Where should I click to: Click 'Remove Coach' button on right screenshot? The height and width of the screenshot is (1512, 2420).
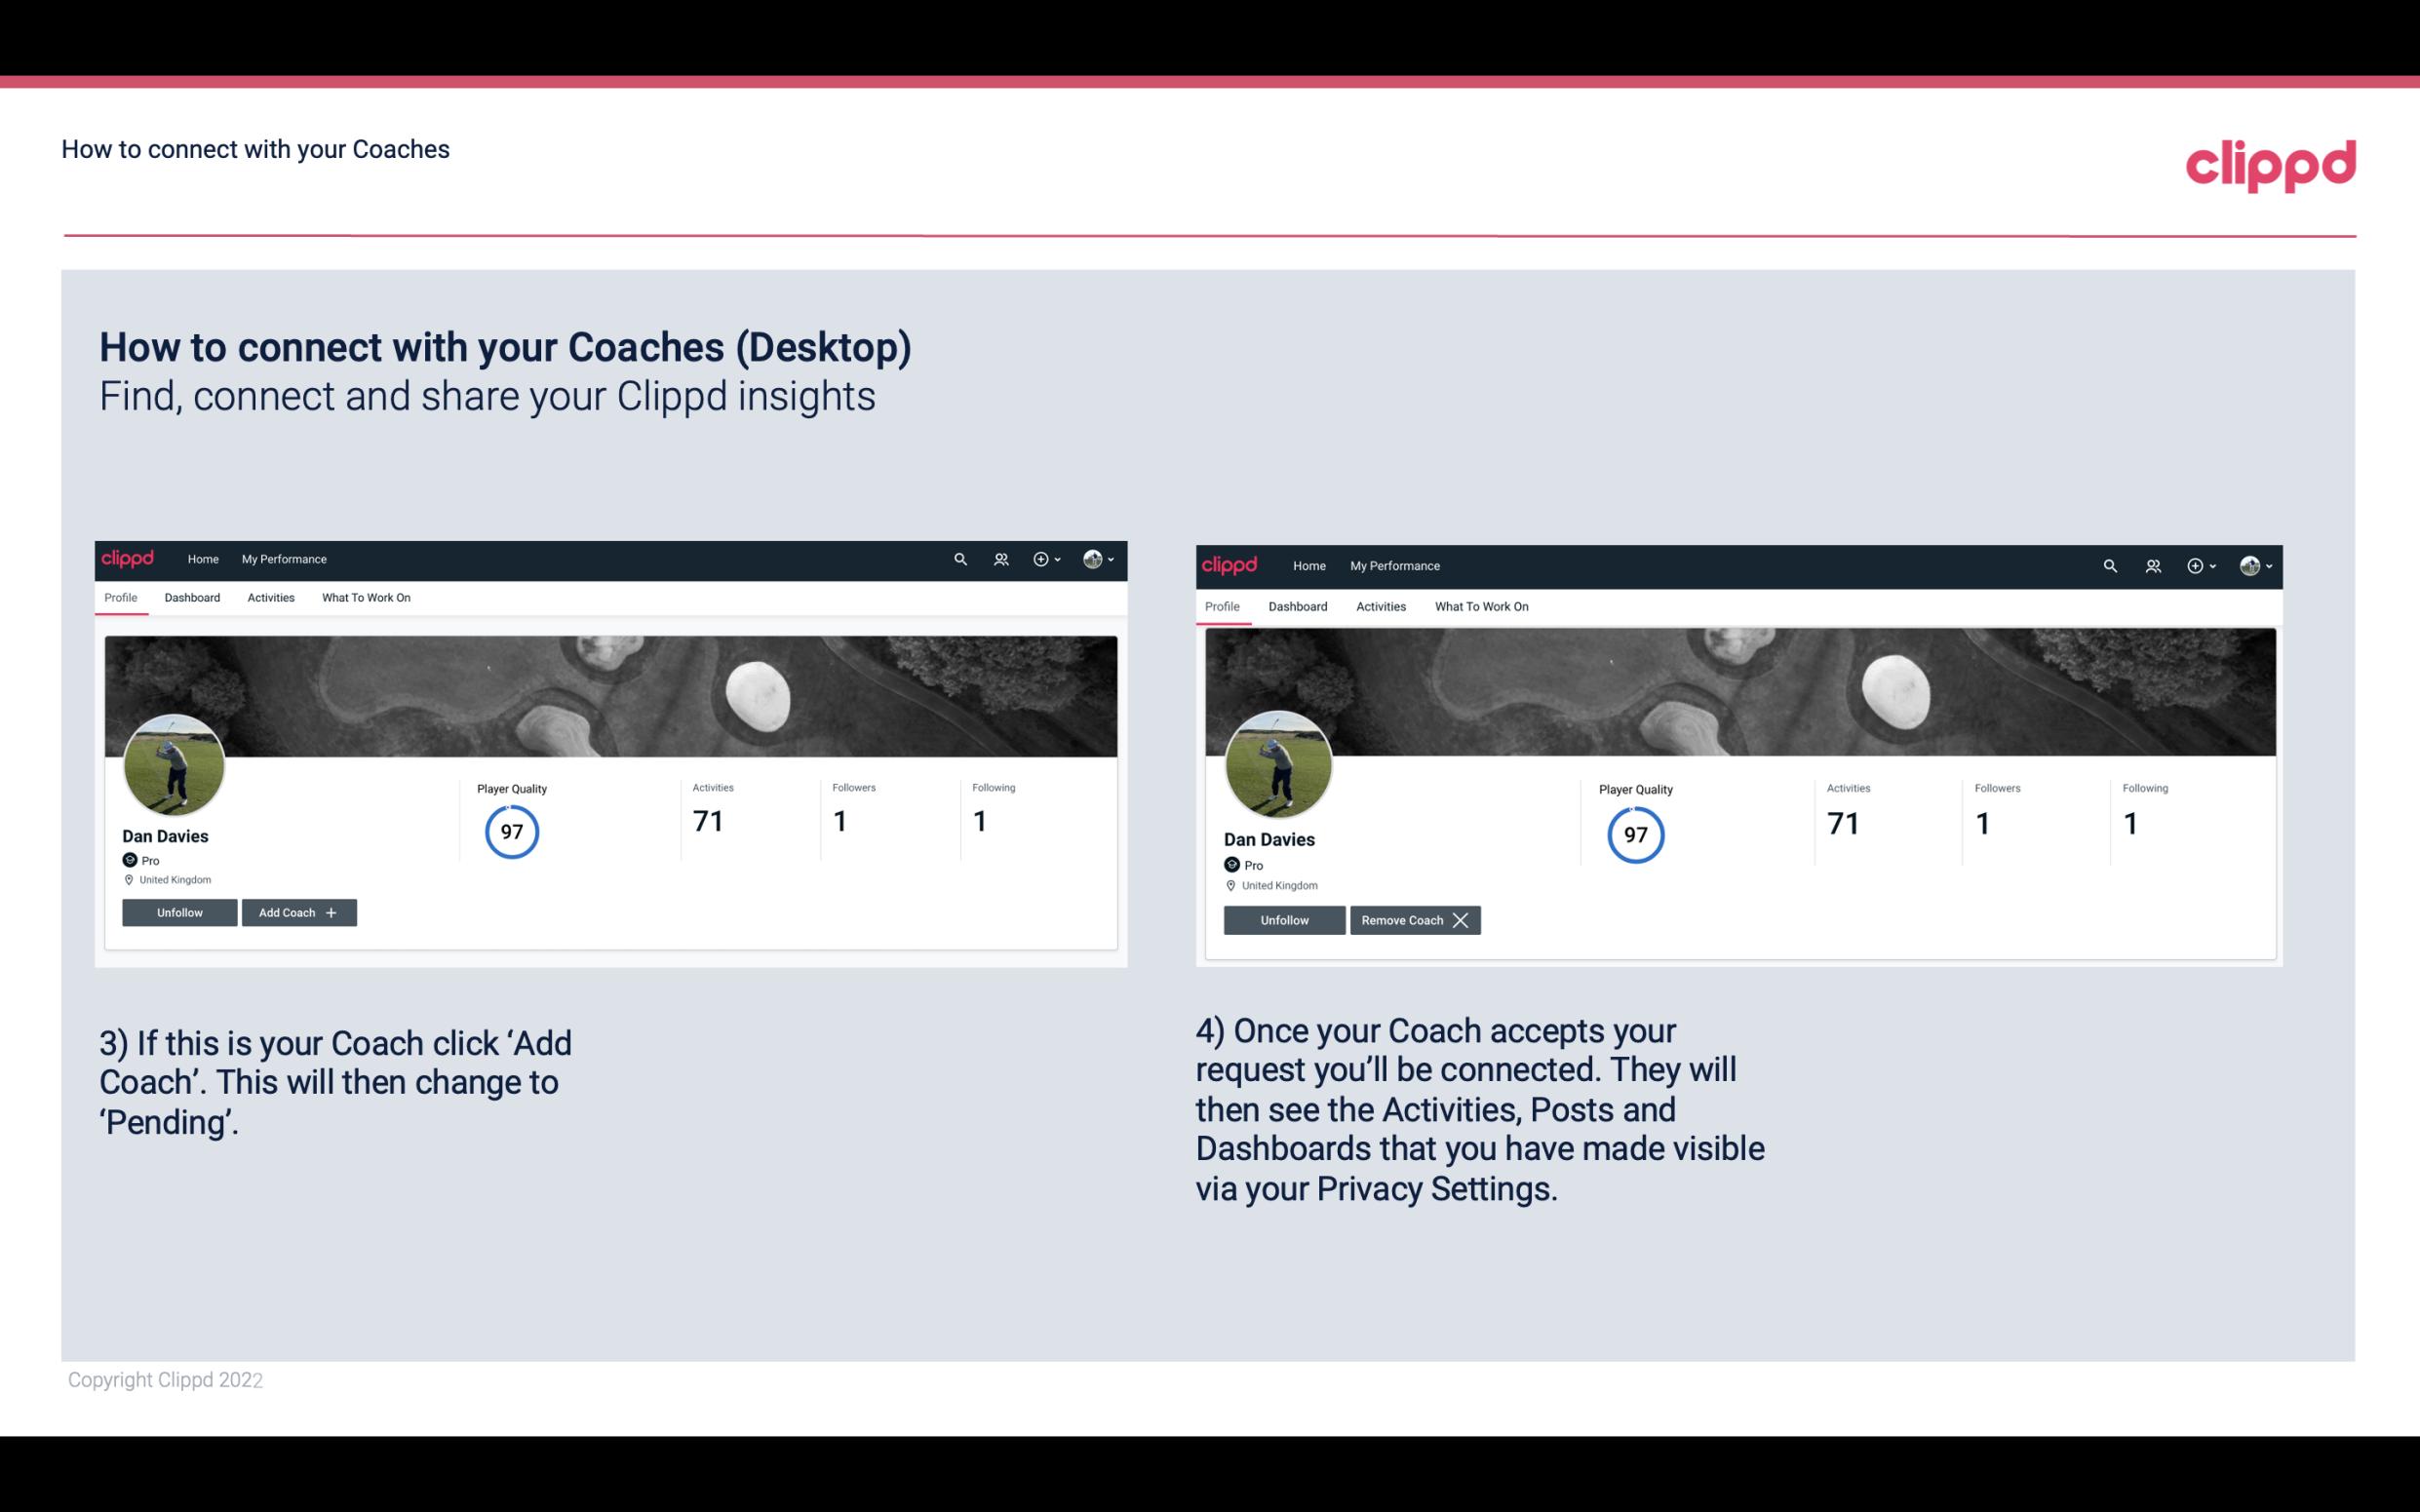[x=1413, y=918]
